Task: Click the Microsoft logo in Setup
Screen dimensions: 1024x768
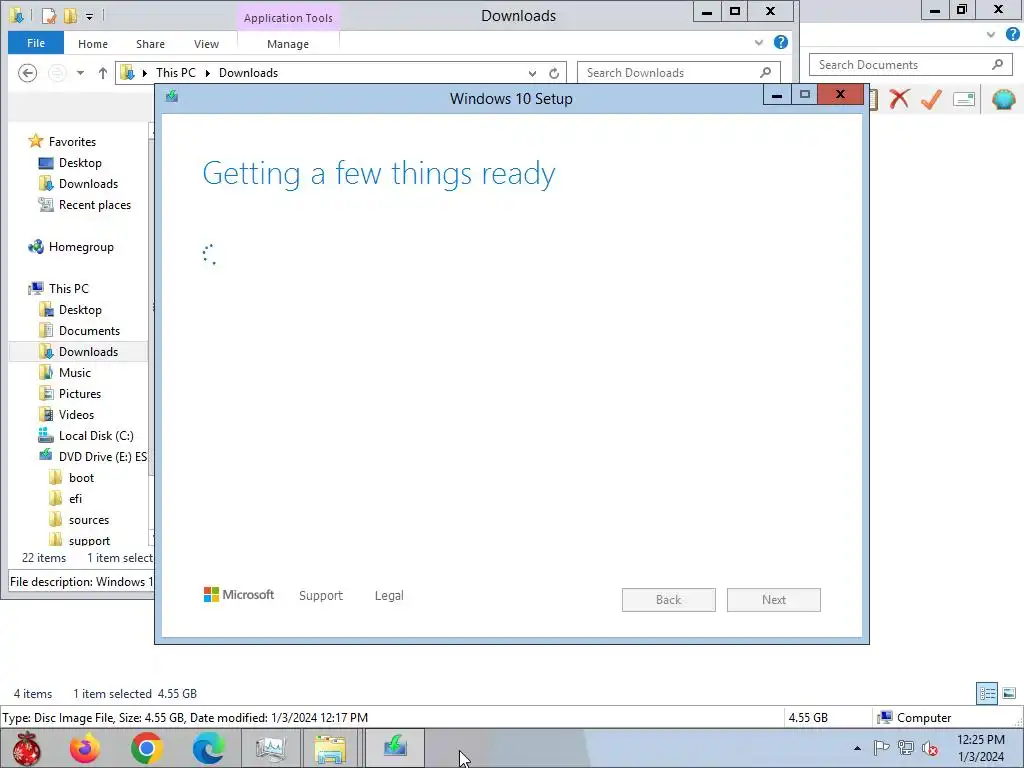Action: 238,595
